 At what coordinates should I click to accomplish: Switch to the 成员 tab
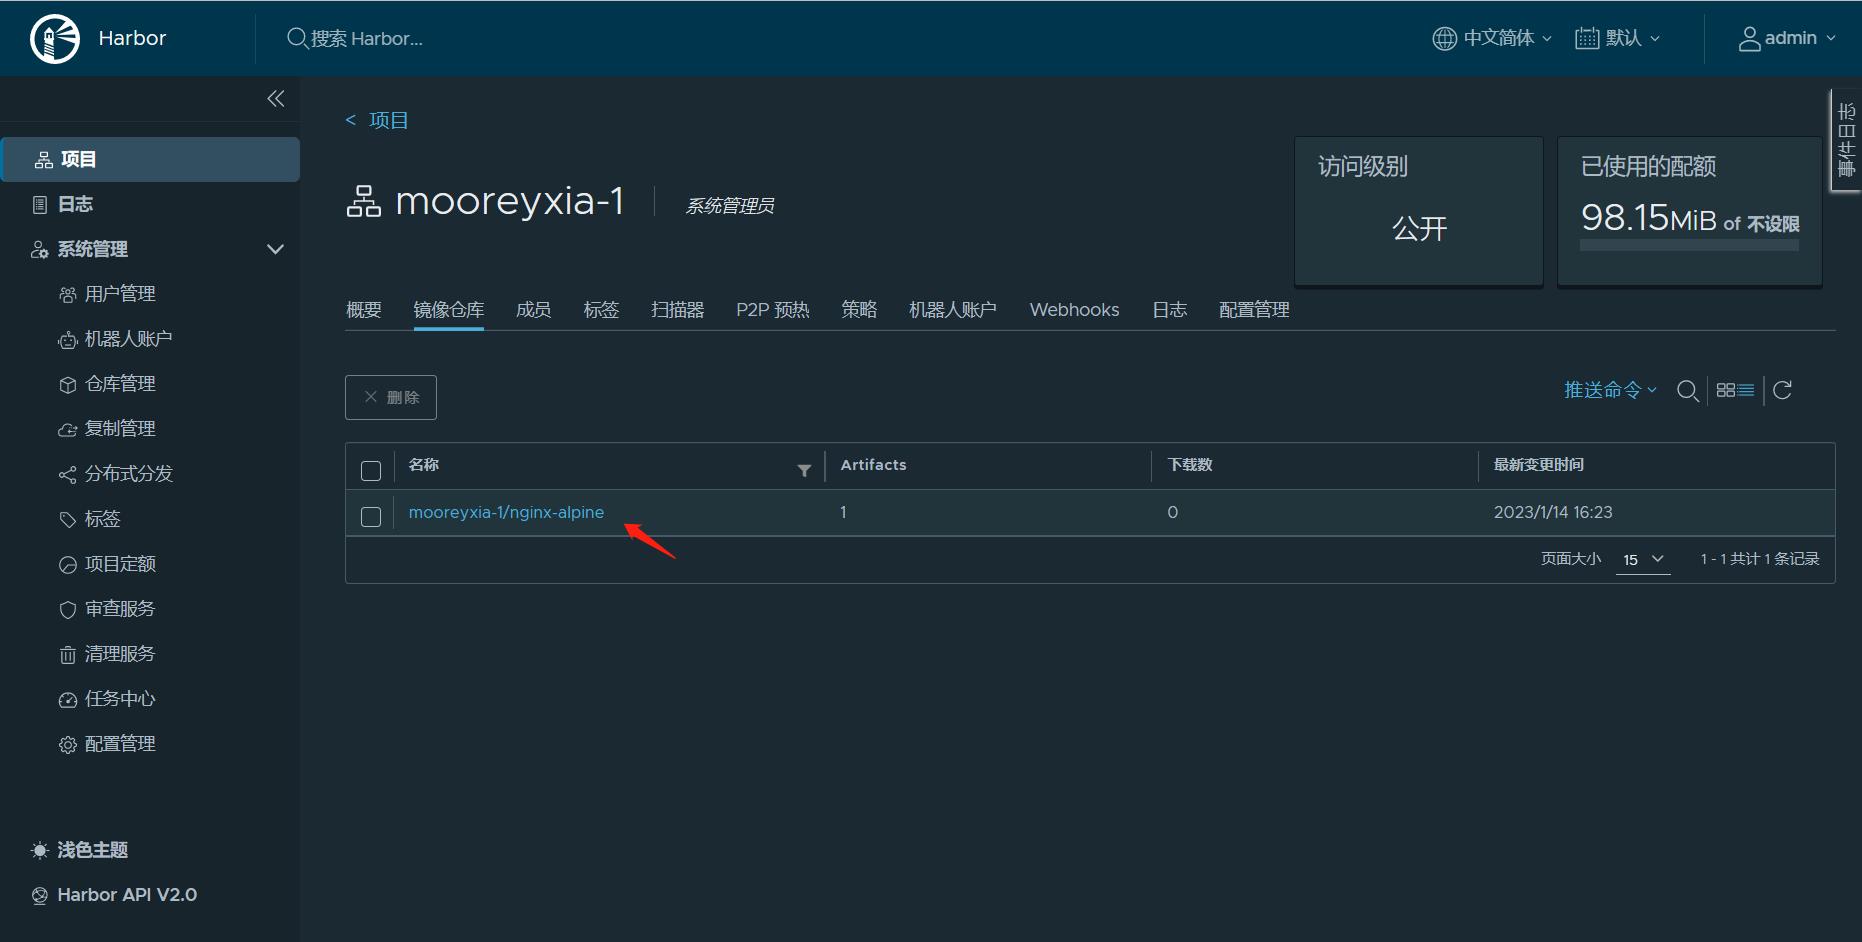(x=534, y=310)
